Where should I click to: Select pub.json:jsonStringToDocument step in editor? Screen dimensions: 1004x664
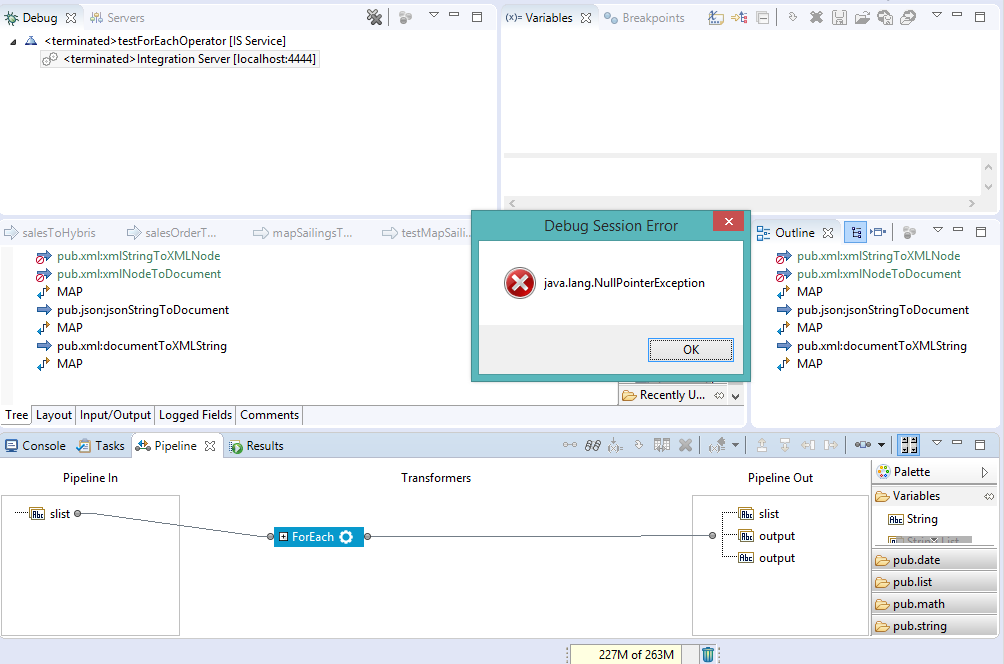tap(143, 310)
